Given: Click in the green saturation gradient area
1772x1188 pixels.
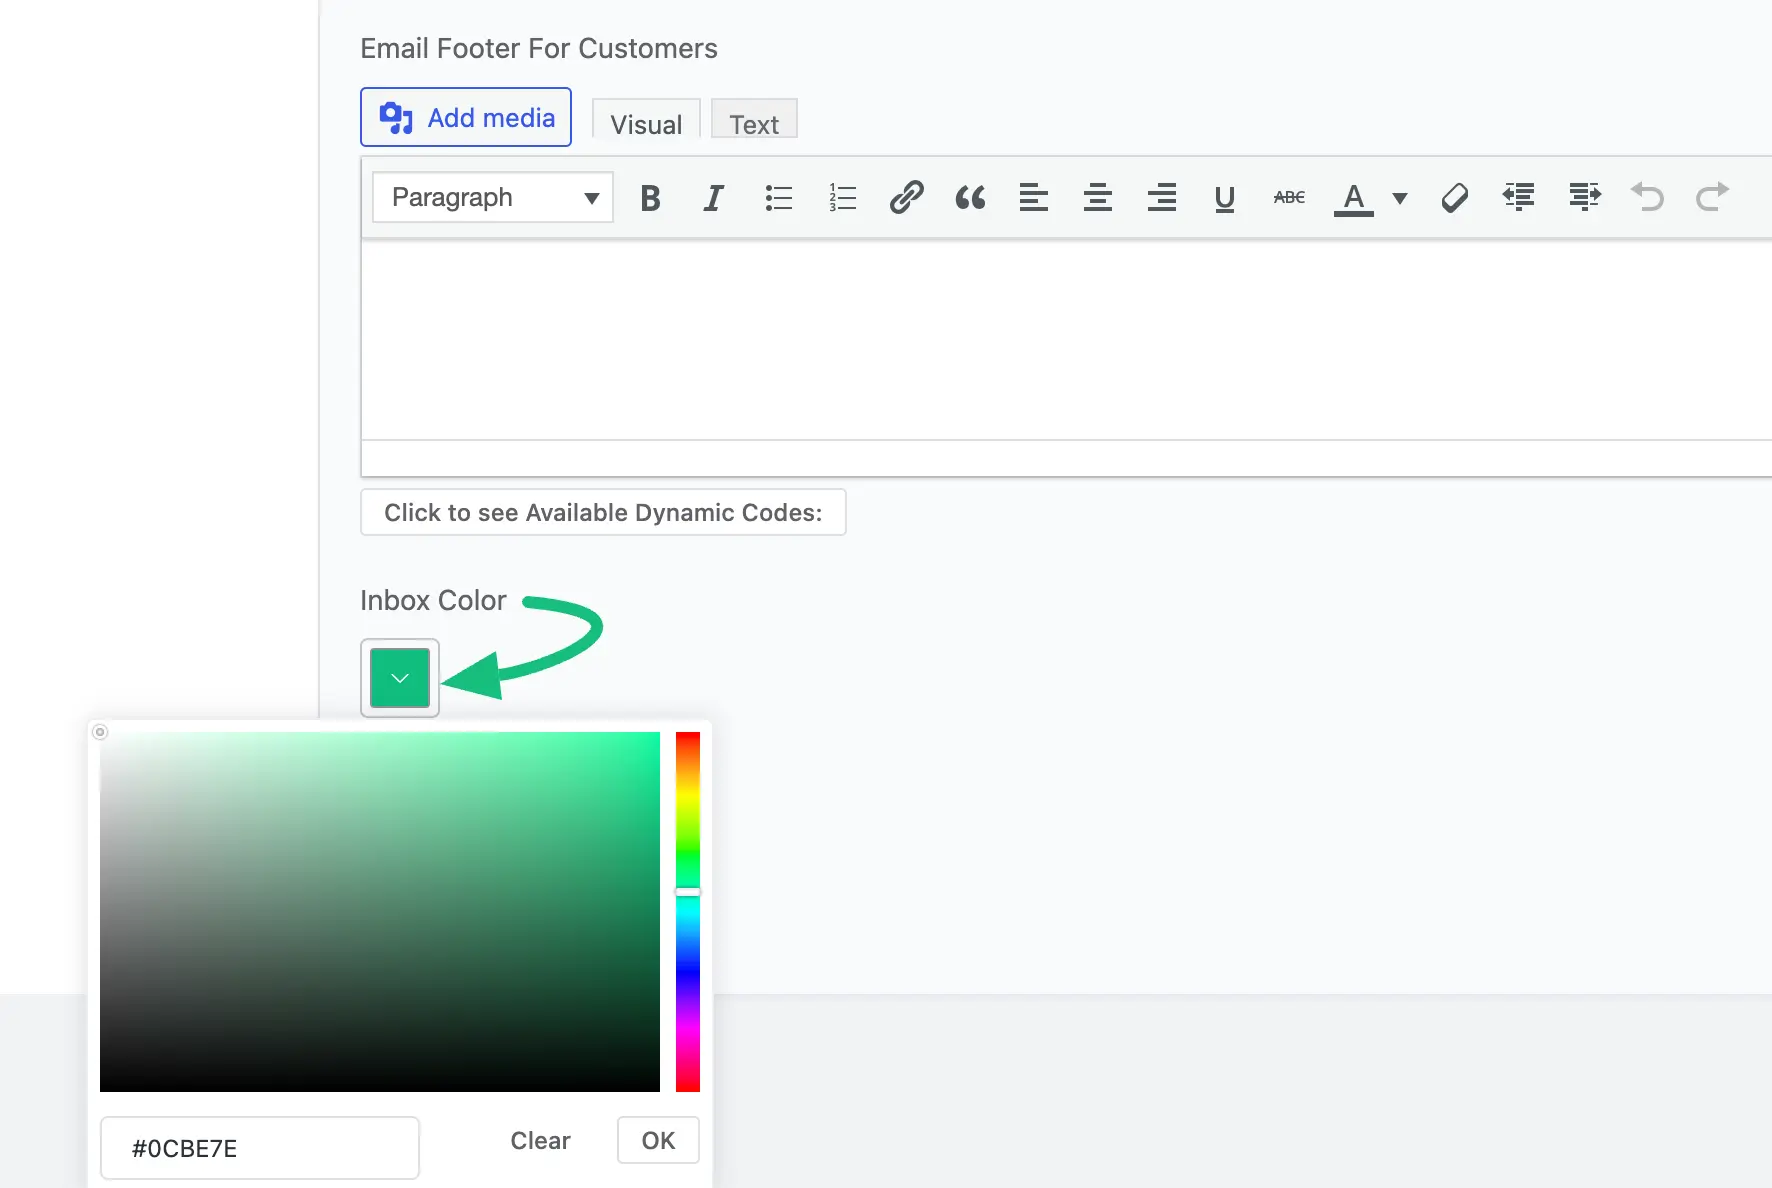Looking at the screenshot, I should coord(380,912).
